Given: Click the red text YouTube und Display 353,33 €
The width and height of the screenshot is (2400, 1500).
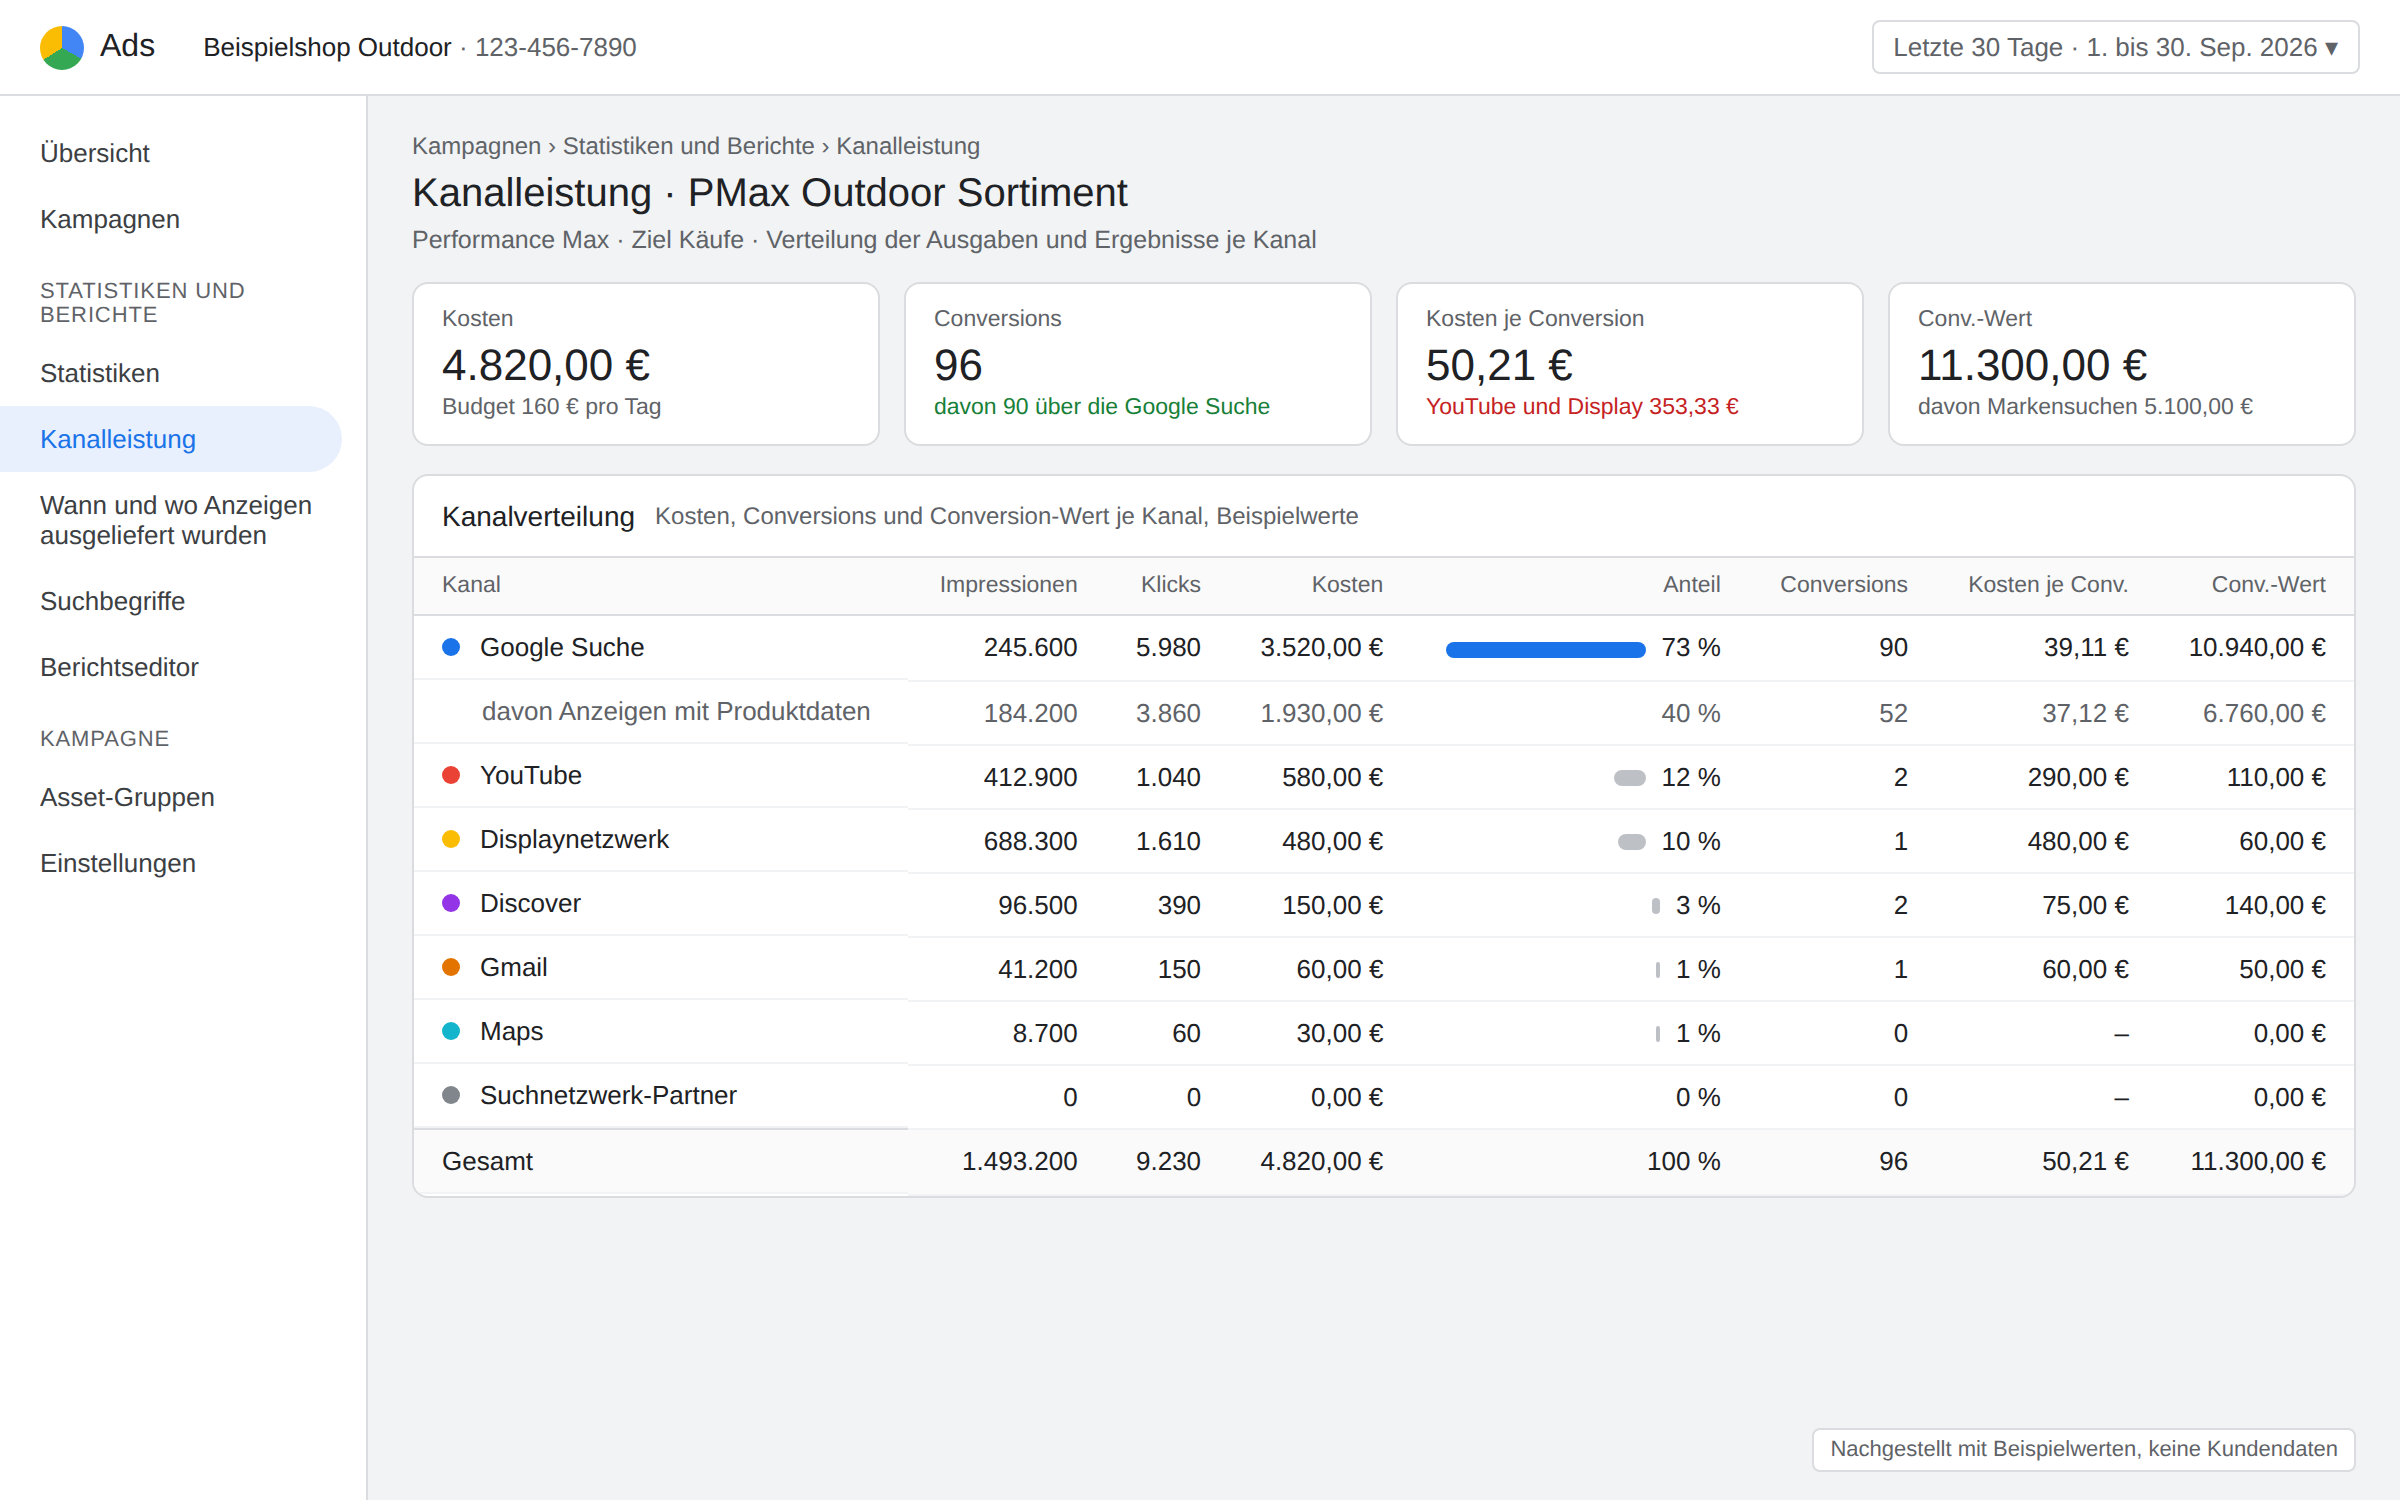Looking at the screenshot, I should click(x=1582, y=406).
